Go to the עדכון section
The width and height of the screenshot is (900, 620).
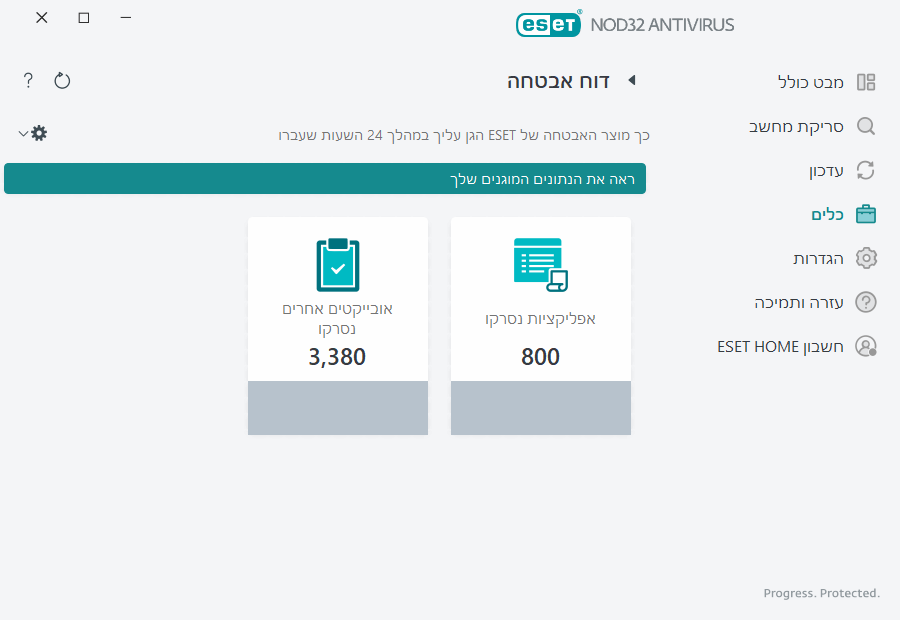[x=826, y=170]
